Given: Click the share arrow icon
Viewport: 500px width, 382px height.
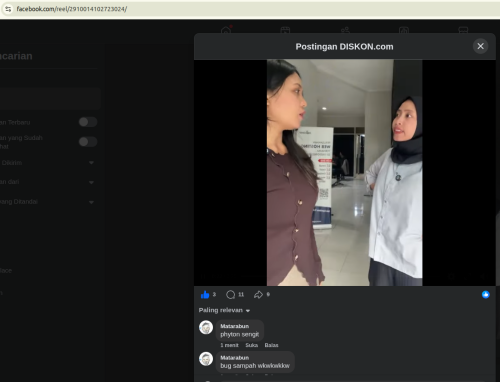Looking at the screenshot, I should [x=258, y=295].
